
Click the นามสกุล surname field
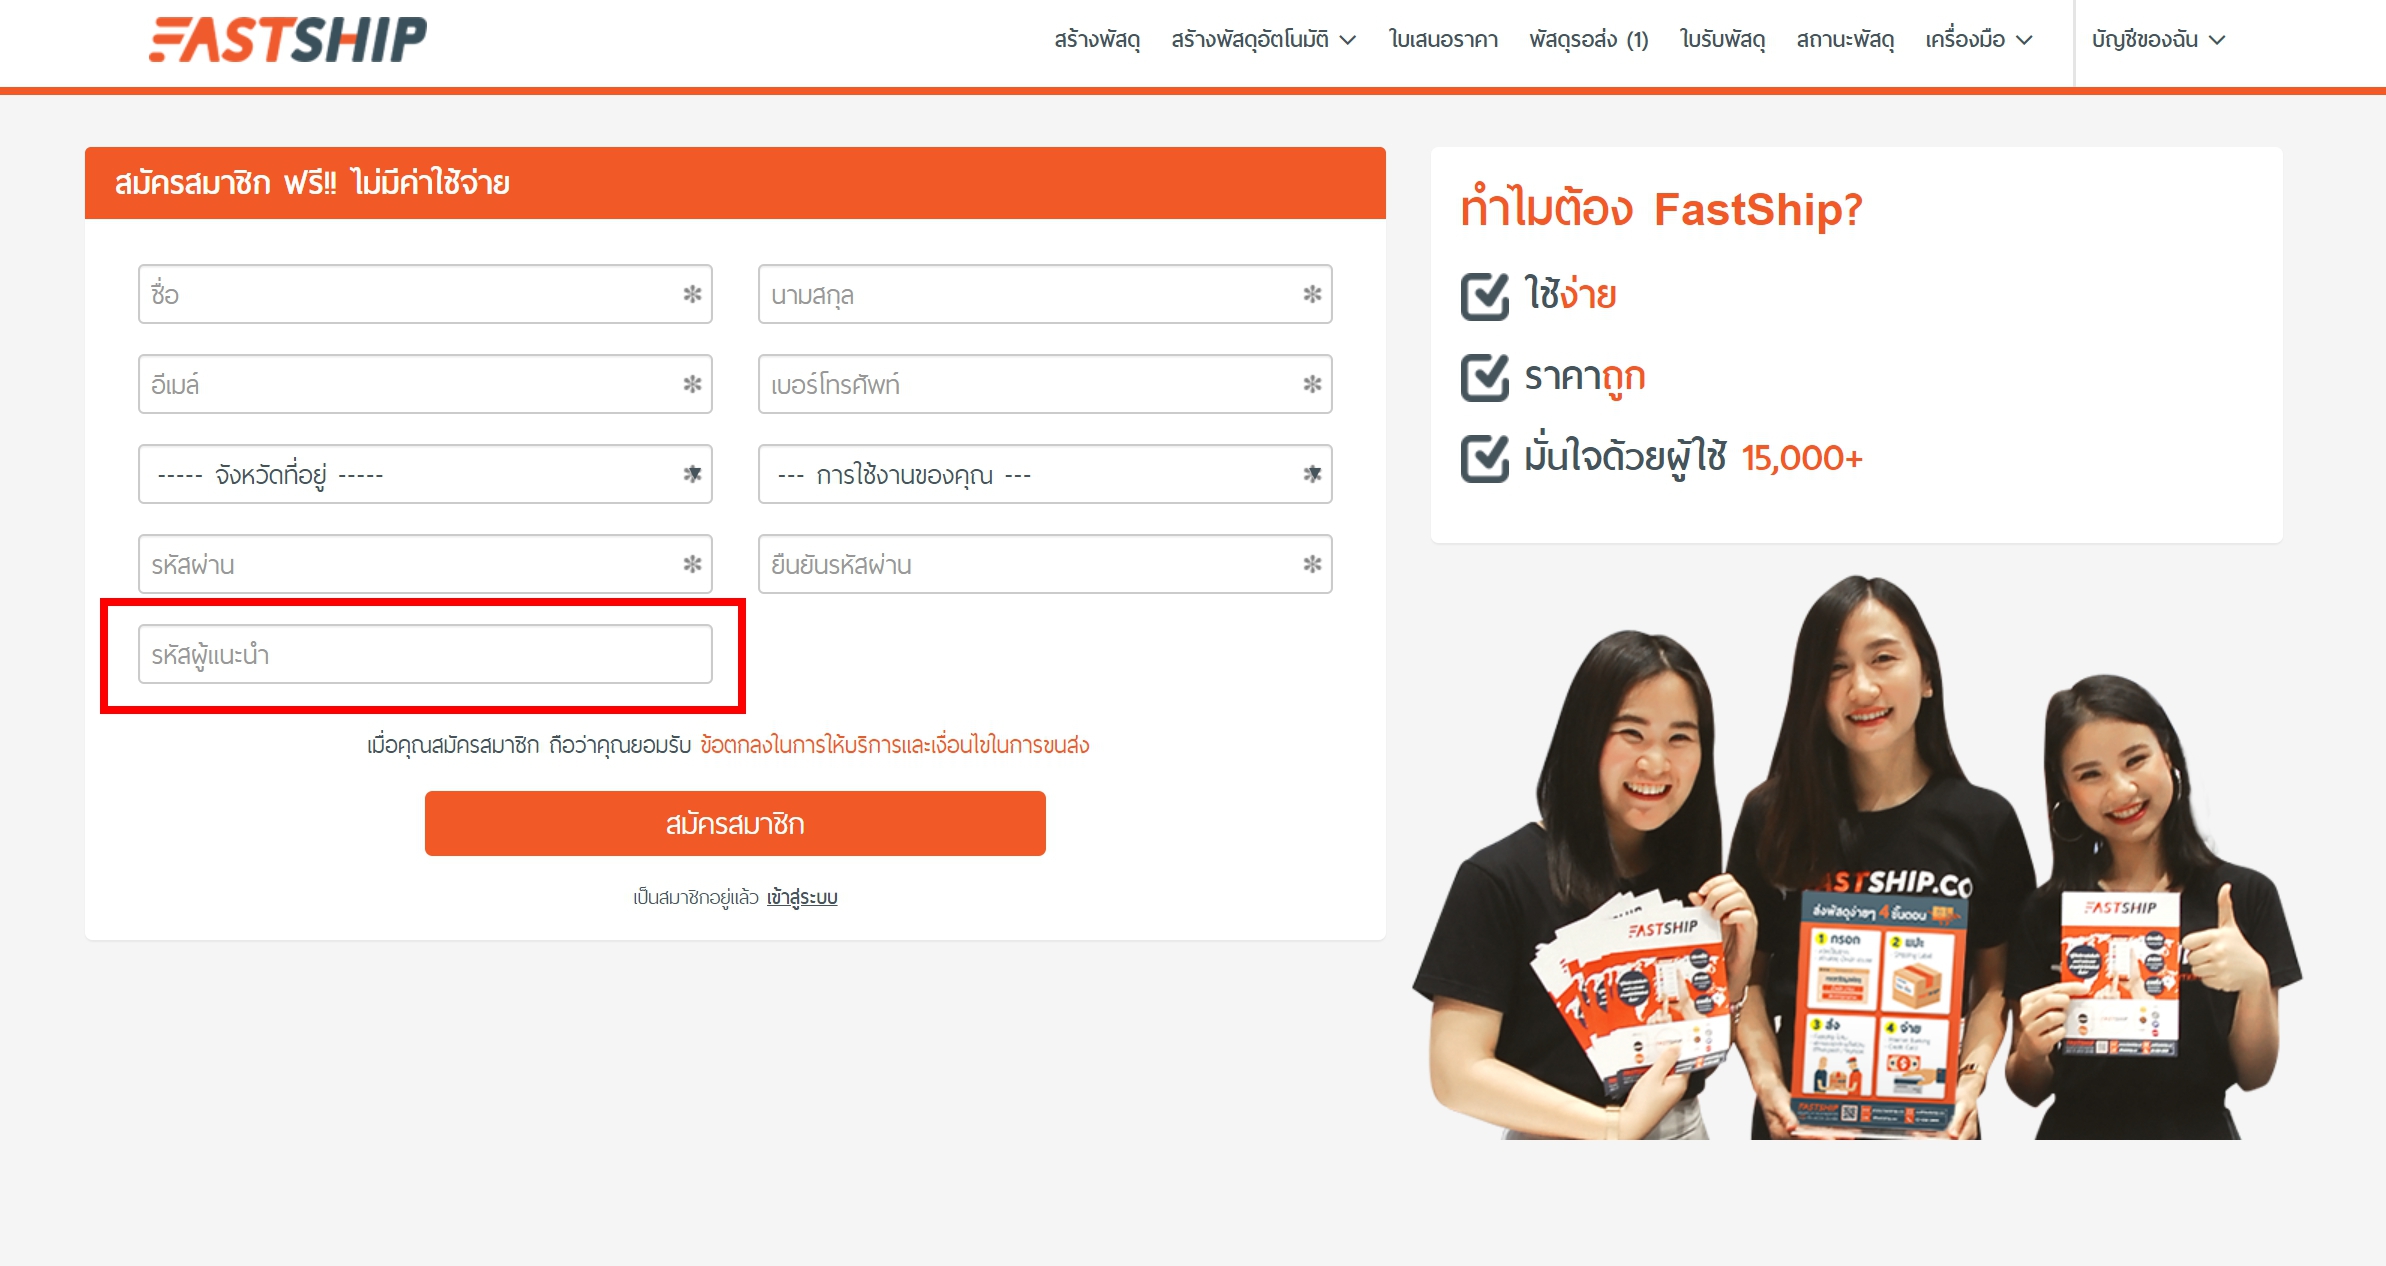coord(1045,294)
